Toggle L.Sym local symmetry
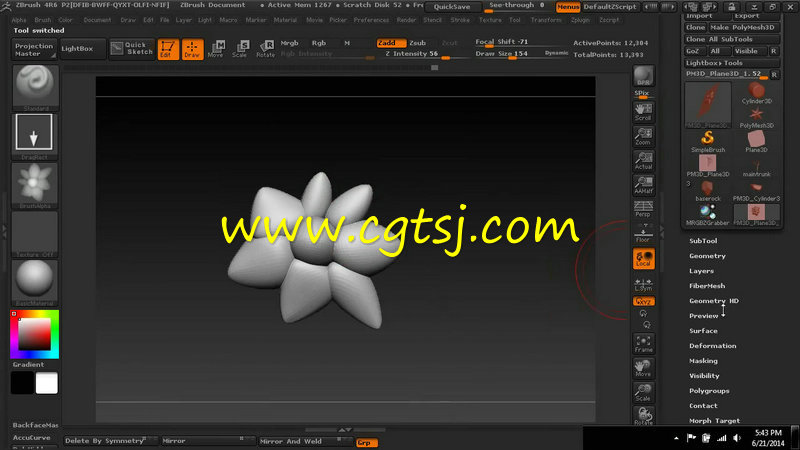This screenshot has height=450, width=800. tap(643, 284)
